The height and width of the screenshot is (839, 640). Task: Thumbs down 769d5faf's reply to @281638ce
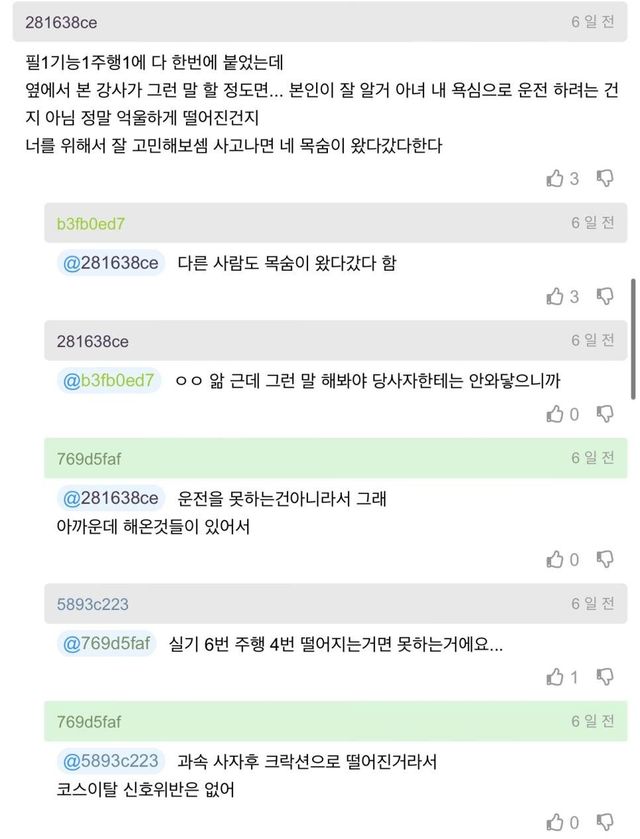pos(605,560)
